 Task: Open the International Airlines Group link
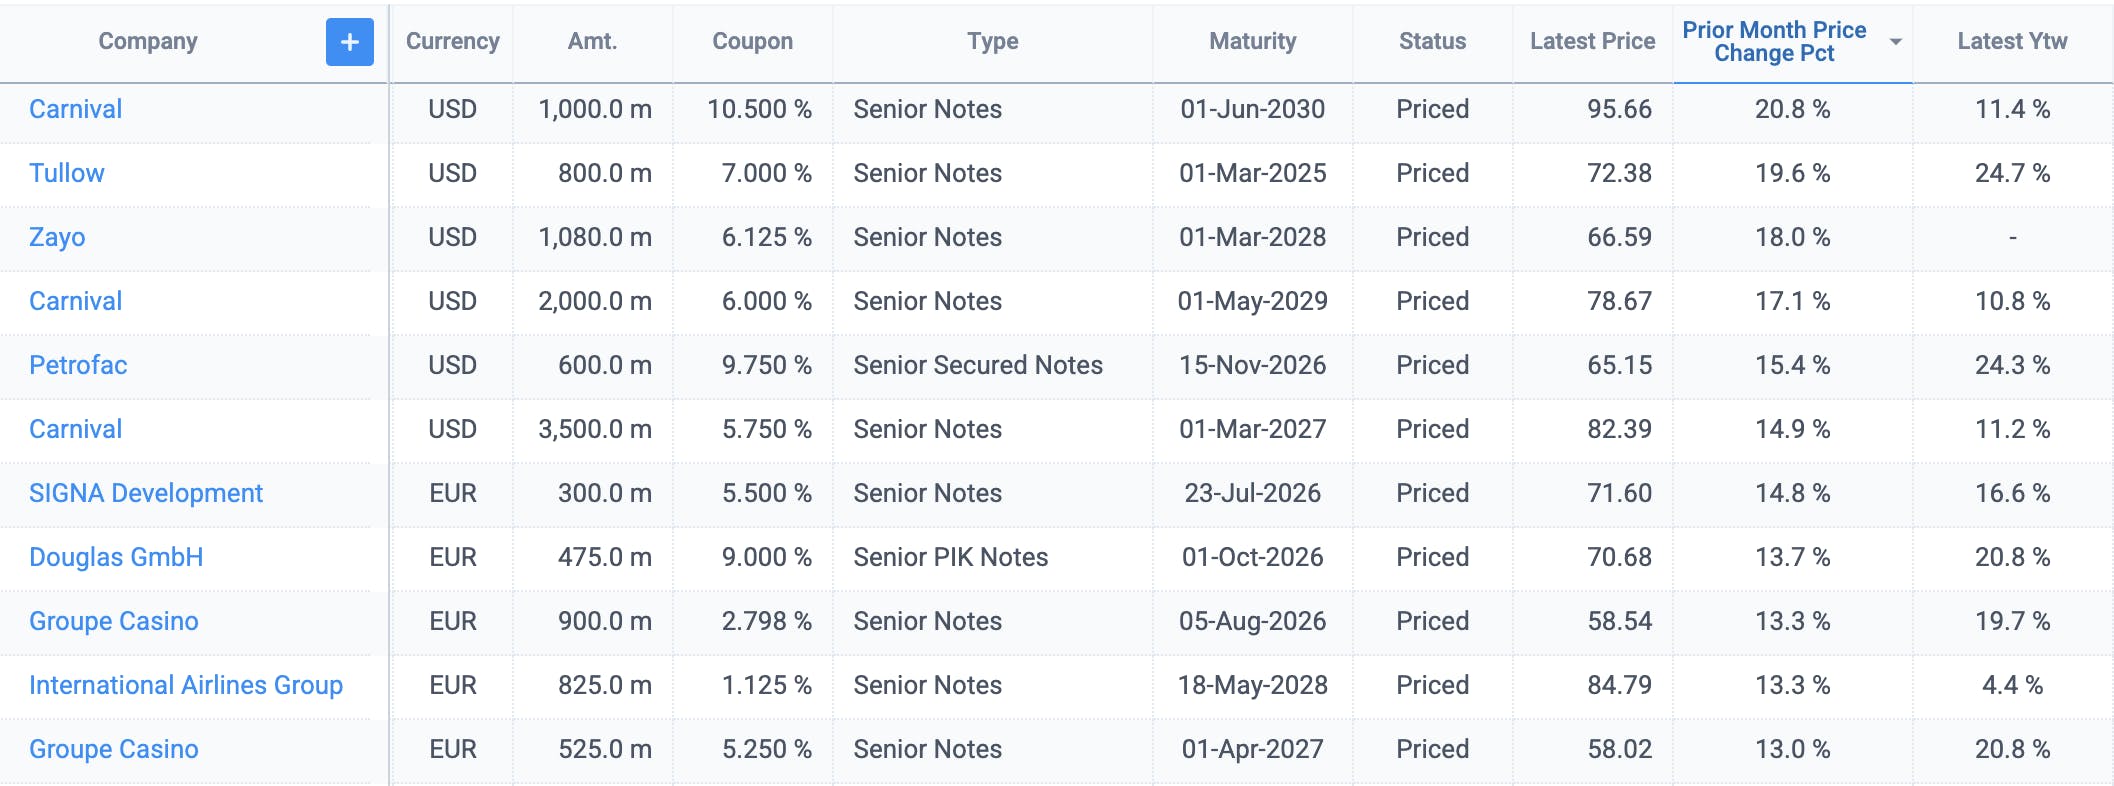pyautogui.click(x=186, y=685)
